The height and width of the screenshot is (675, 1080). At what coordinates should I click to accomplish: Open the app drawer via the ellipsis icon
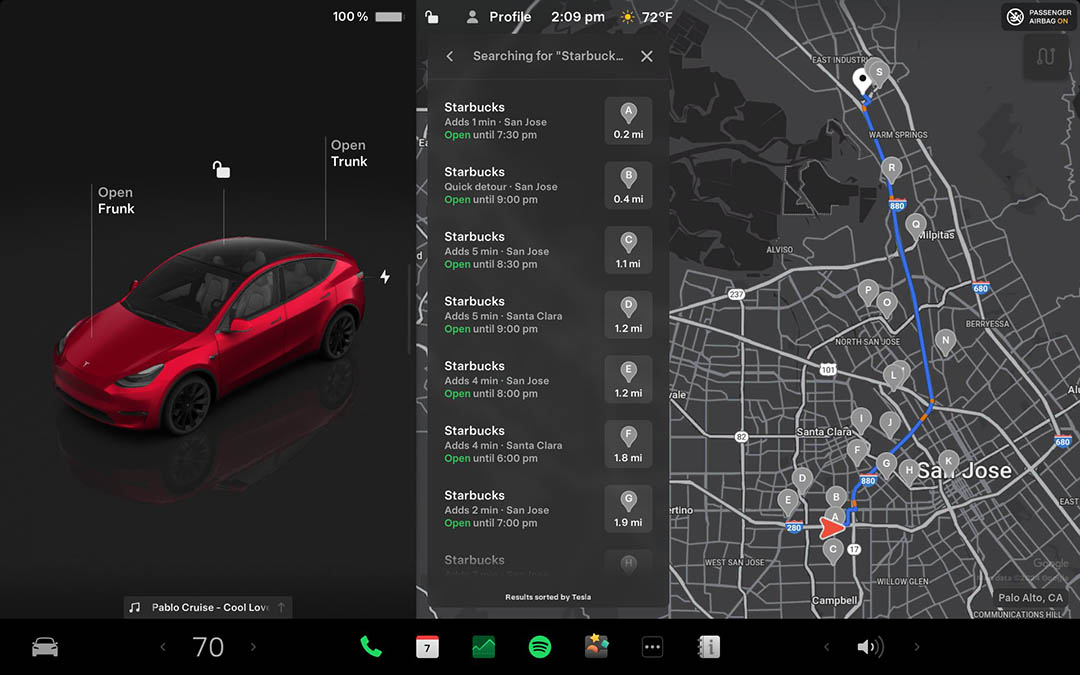652,647
